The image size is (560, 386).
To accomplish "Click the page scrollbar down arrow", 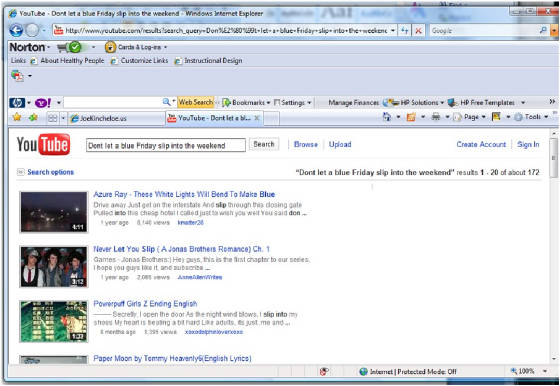I will pos(554,359).
